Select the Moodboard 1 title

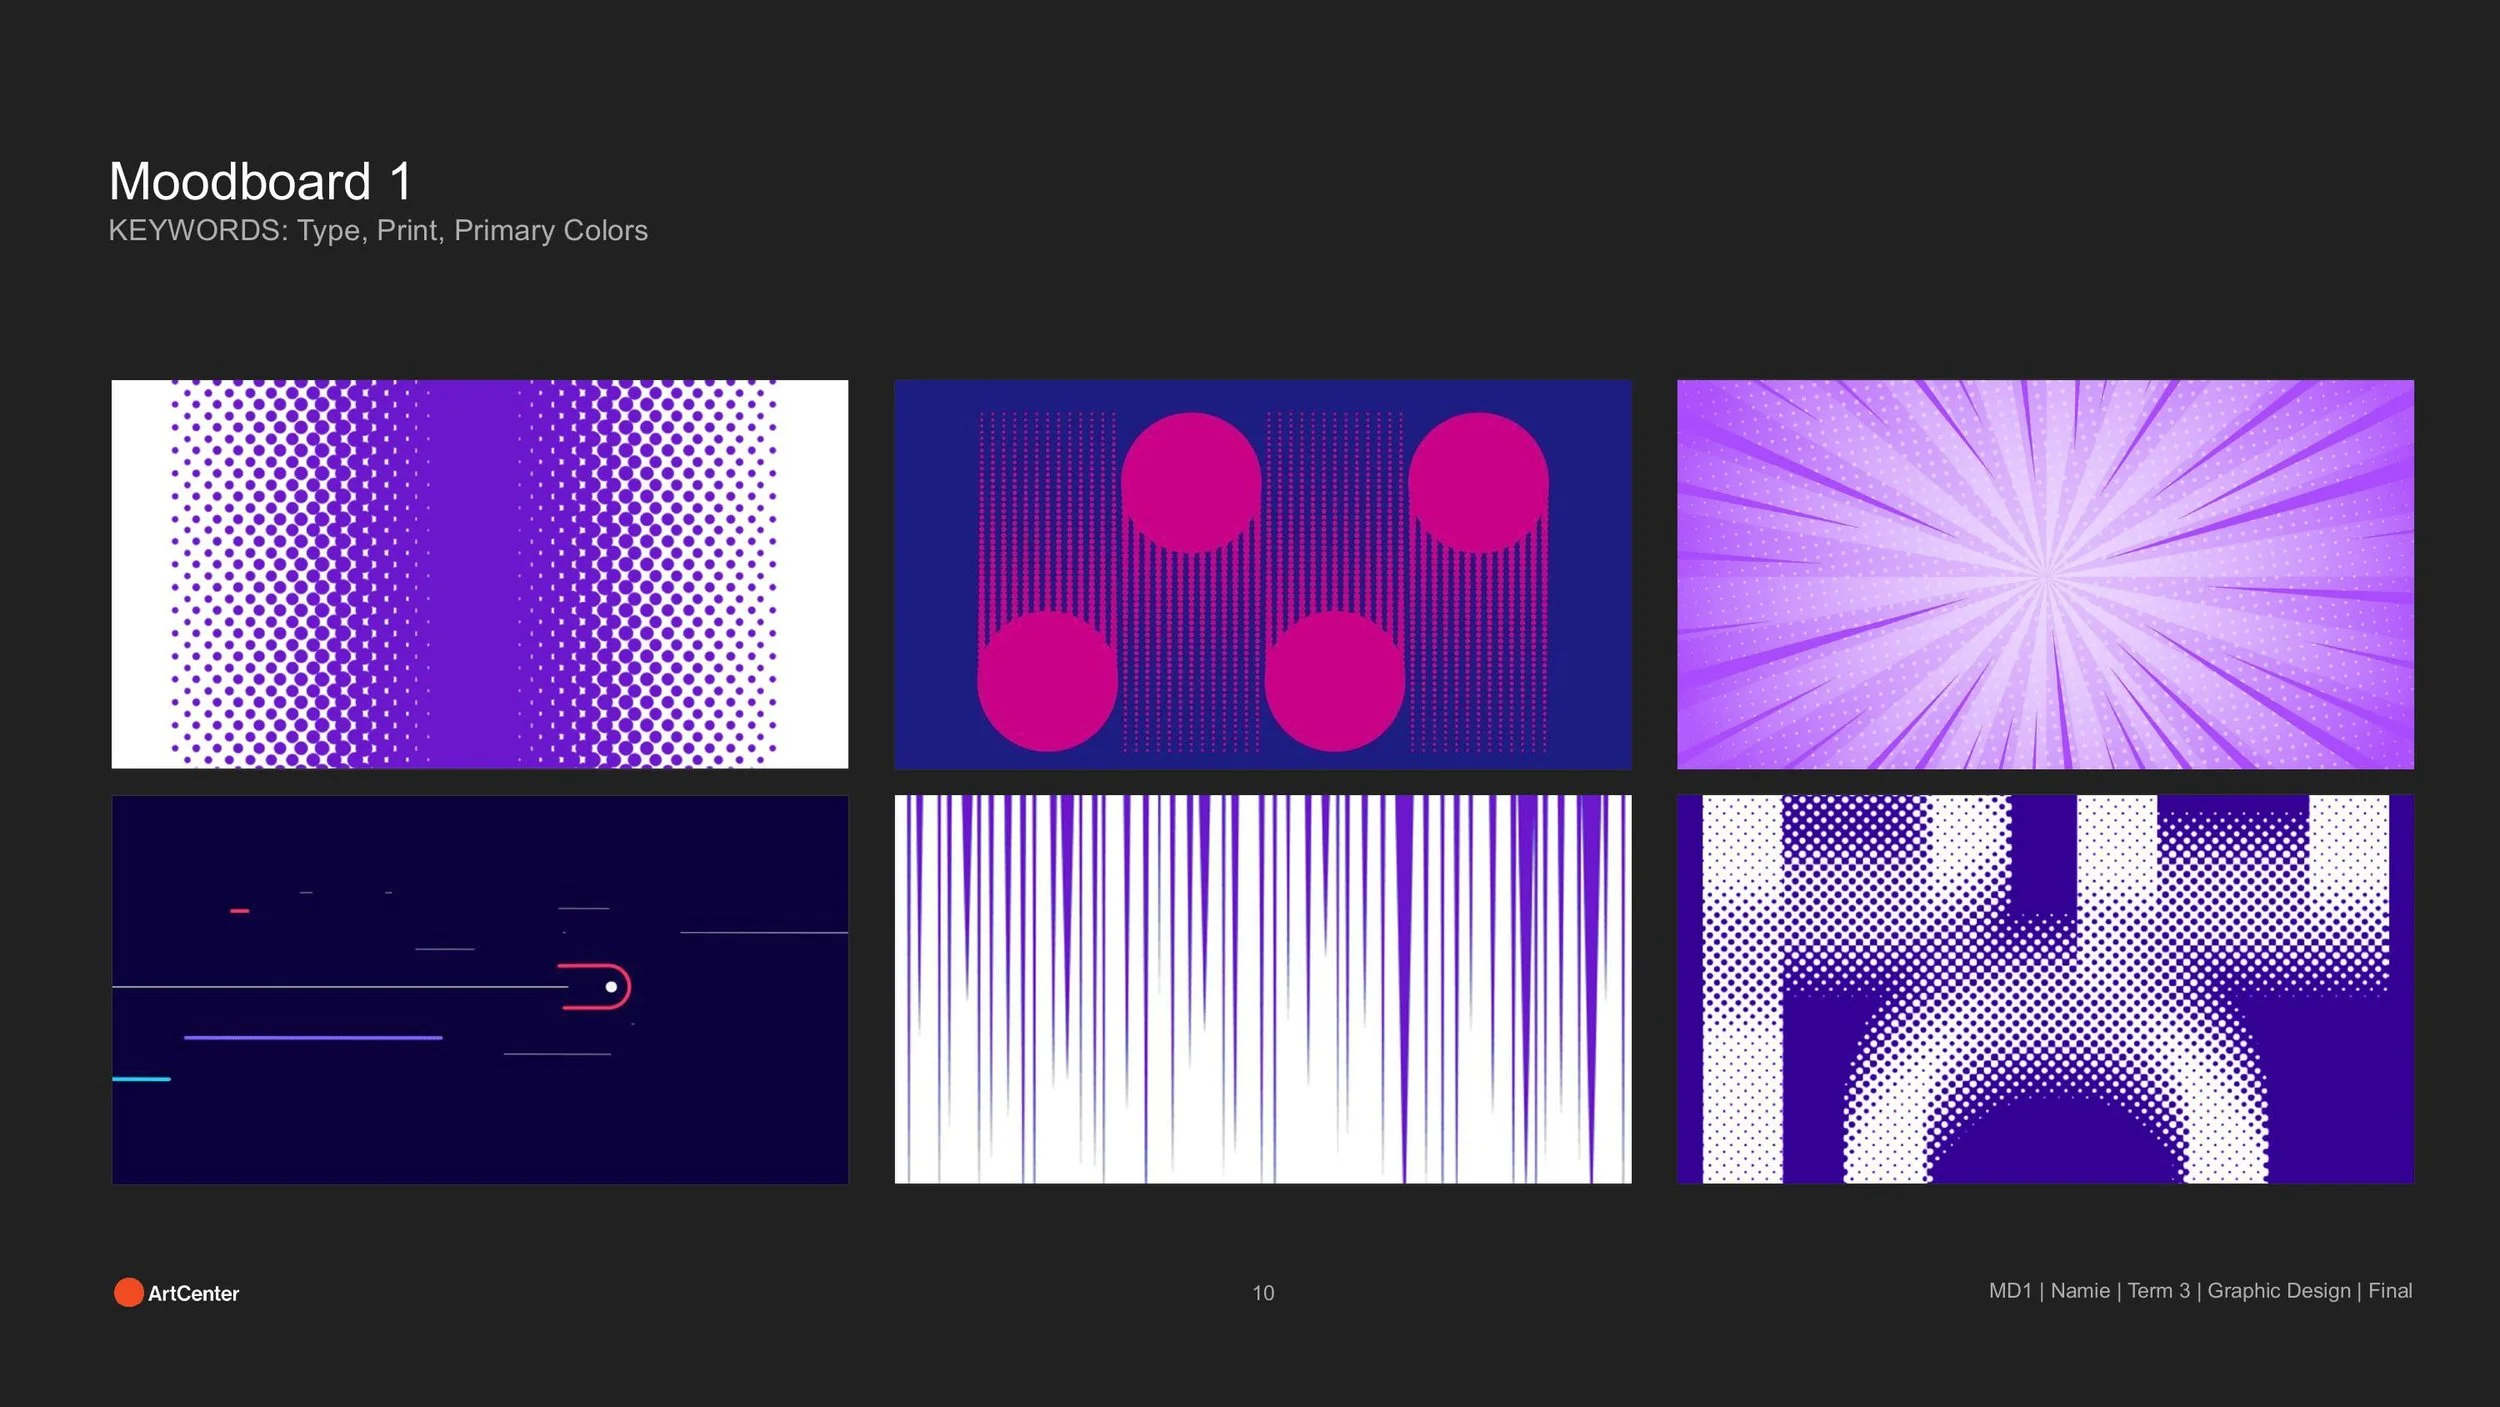[260, 182]
